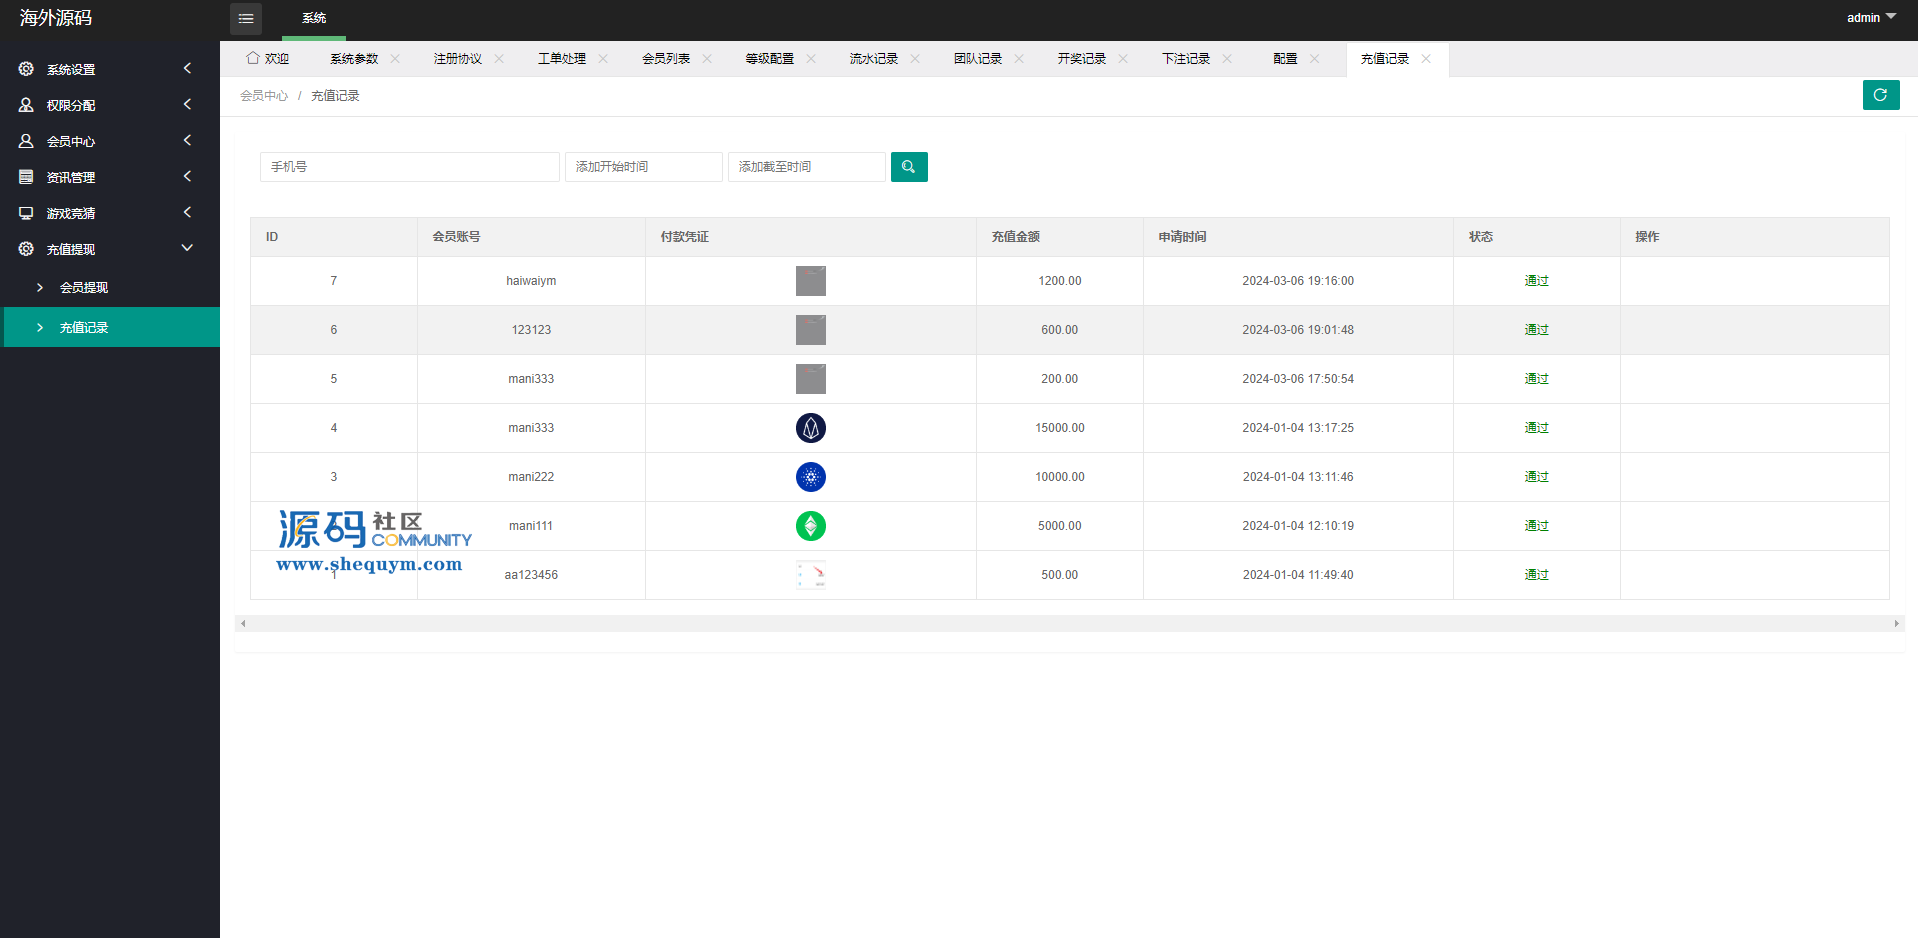
Task: Open the 会员提现 submenu item
Action: tap(110, 287)
